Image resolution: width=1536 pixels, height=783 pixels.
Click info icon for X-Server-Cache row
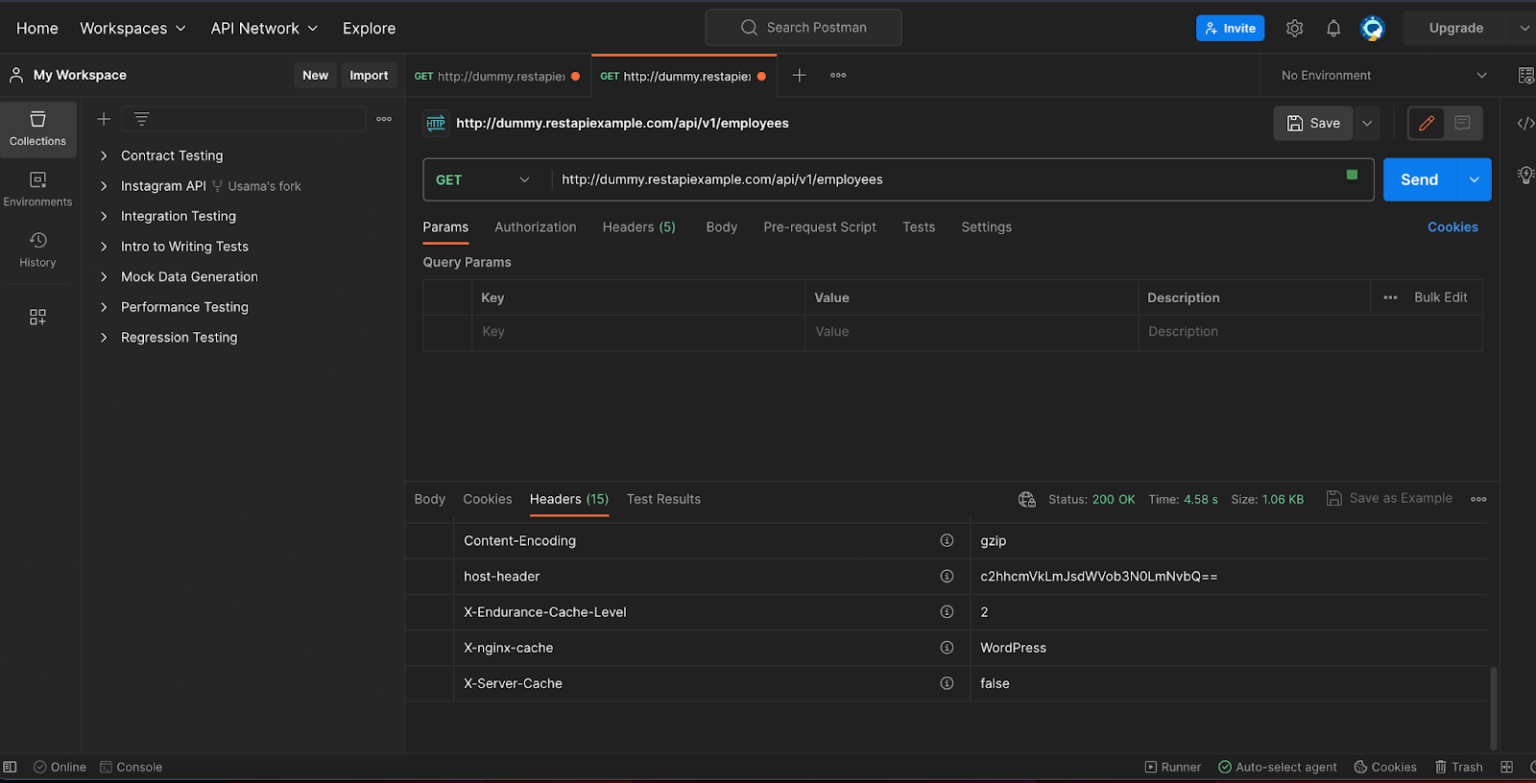pyautogui.click(x=946, y=683)
